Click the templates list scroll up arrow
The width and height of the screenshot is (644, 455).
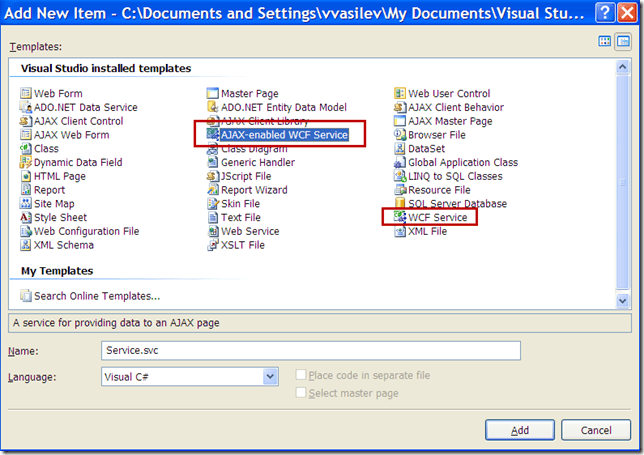(623, 67)
